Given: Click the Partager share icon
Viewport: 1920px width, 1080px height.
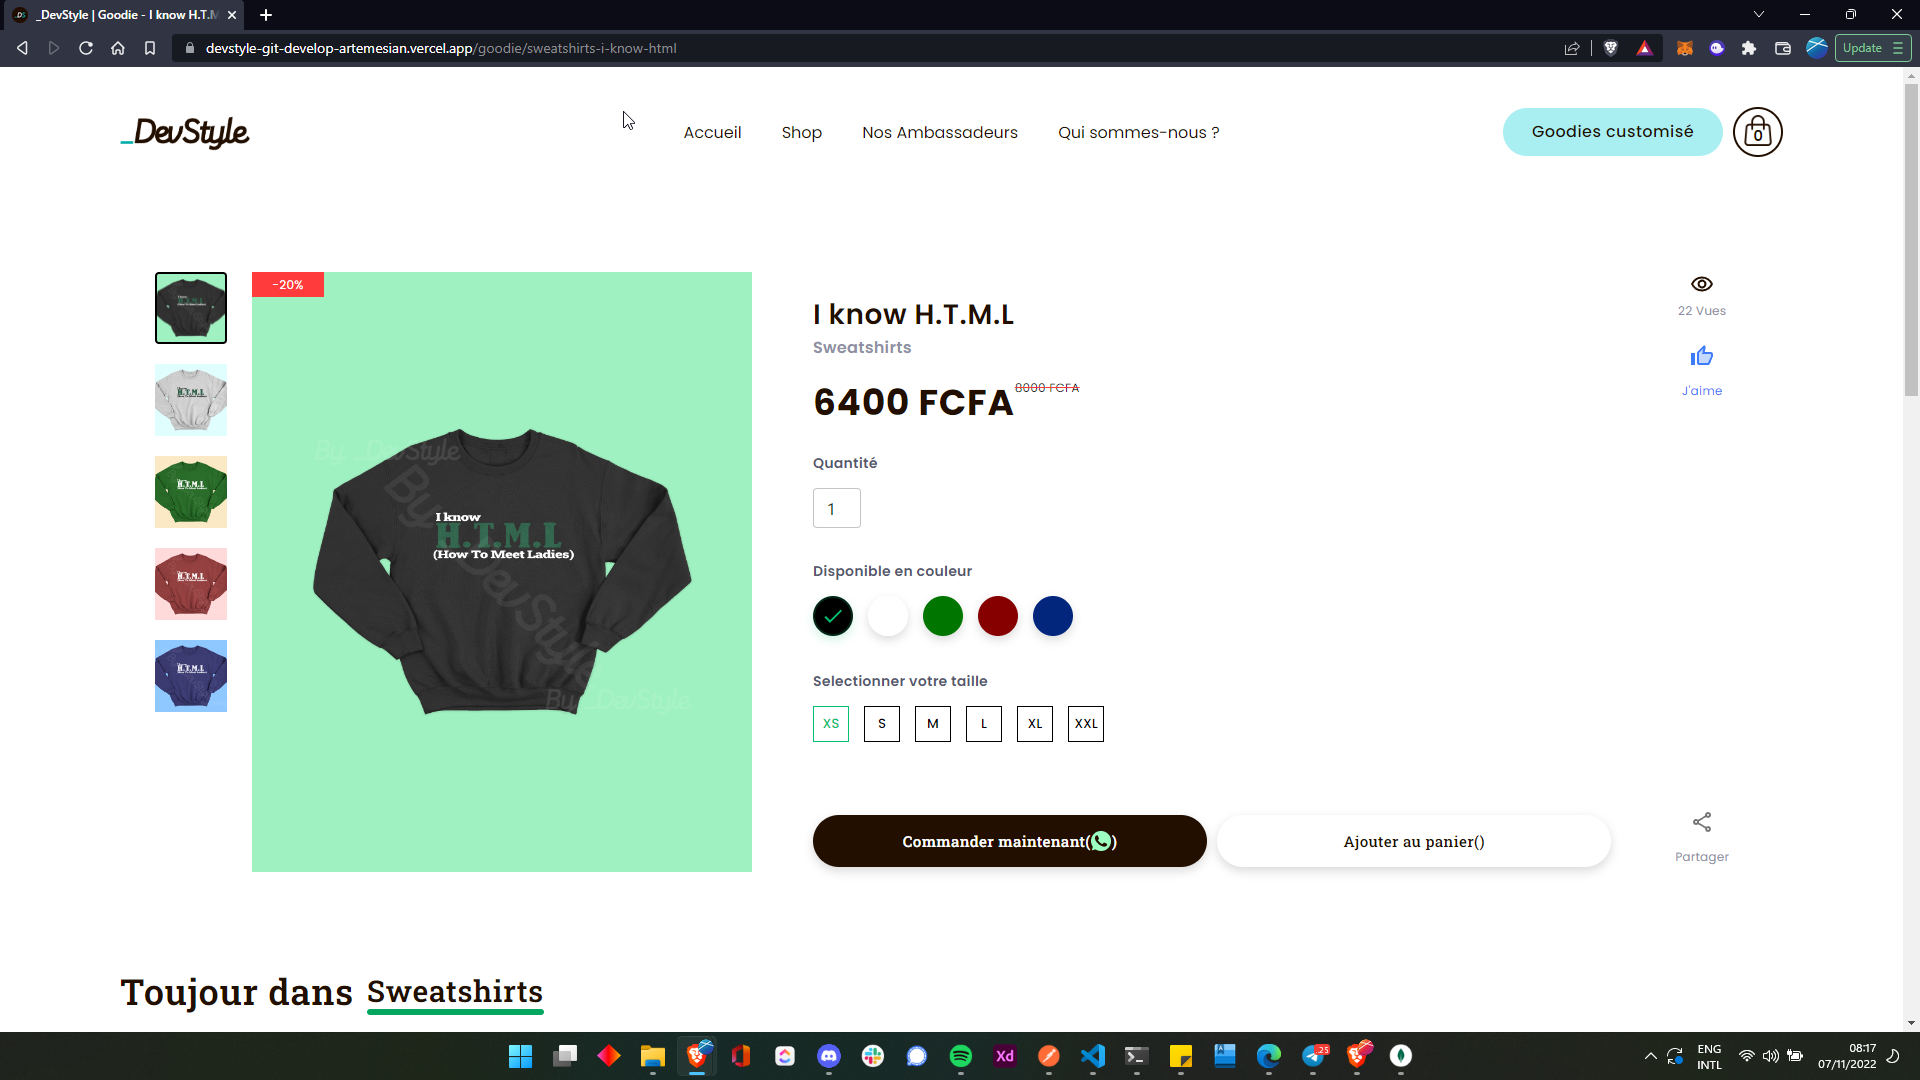Looking at the screenshot, I should click(1701, 822).
